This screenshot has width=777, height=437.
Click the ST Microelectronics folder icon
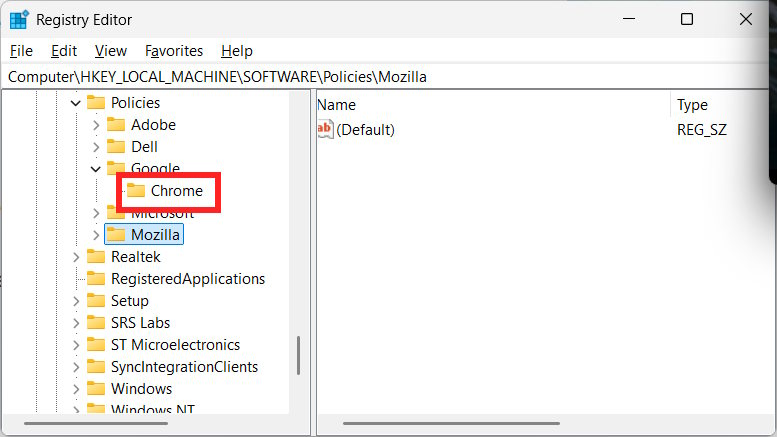point(96,344)
